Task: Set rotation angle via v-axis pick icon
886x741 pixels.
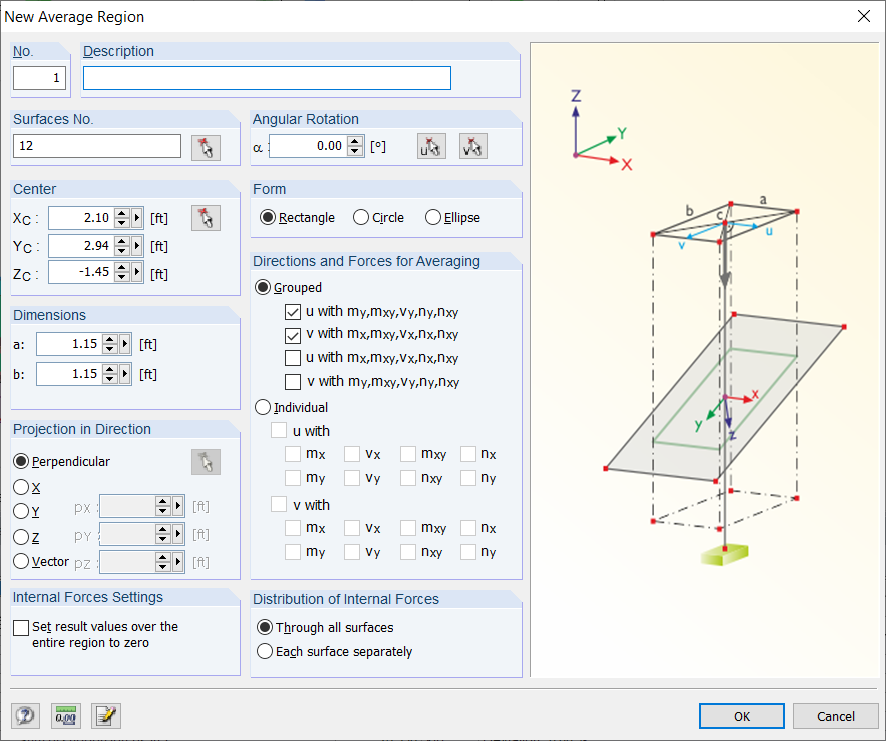Action: point(472,145)
